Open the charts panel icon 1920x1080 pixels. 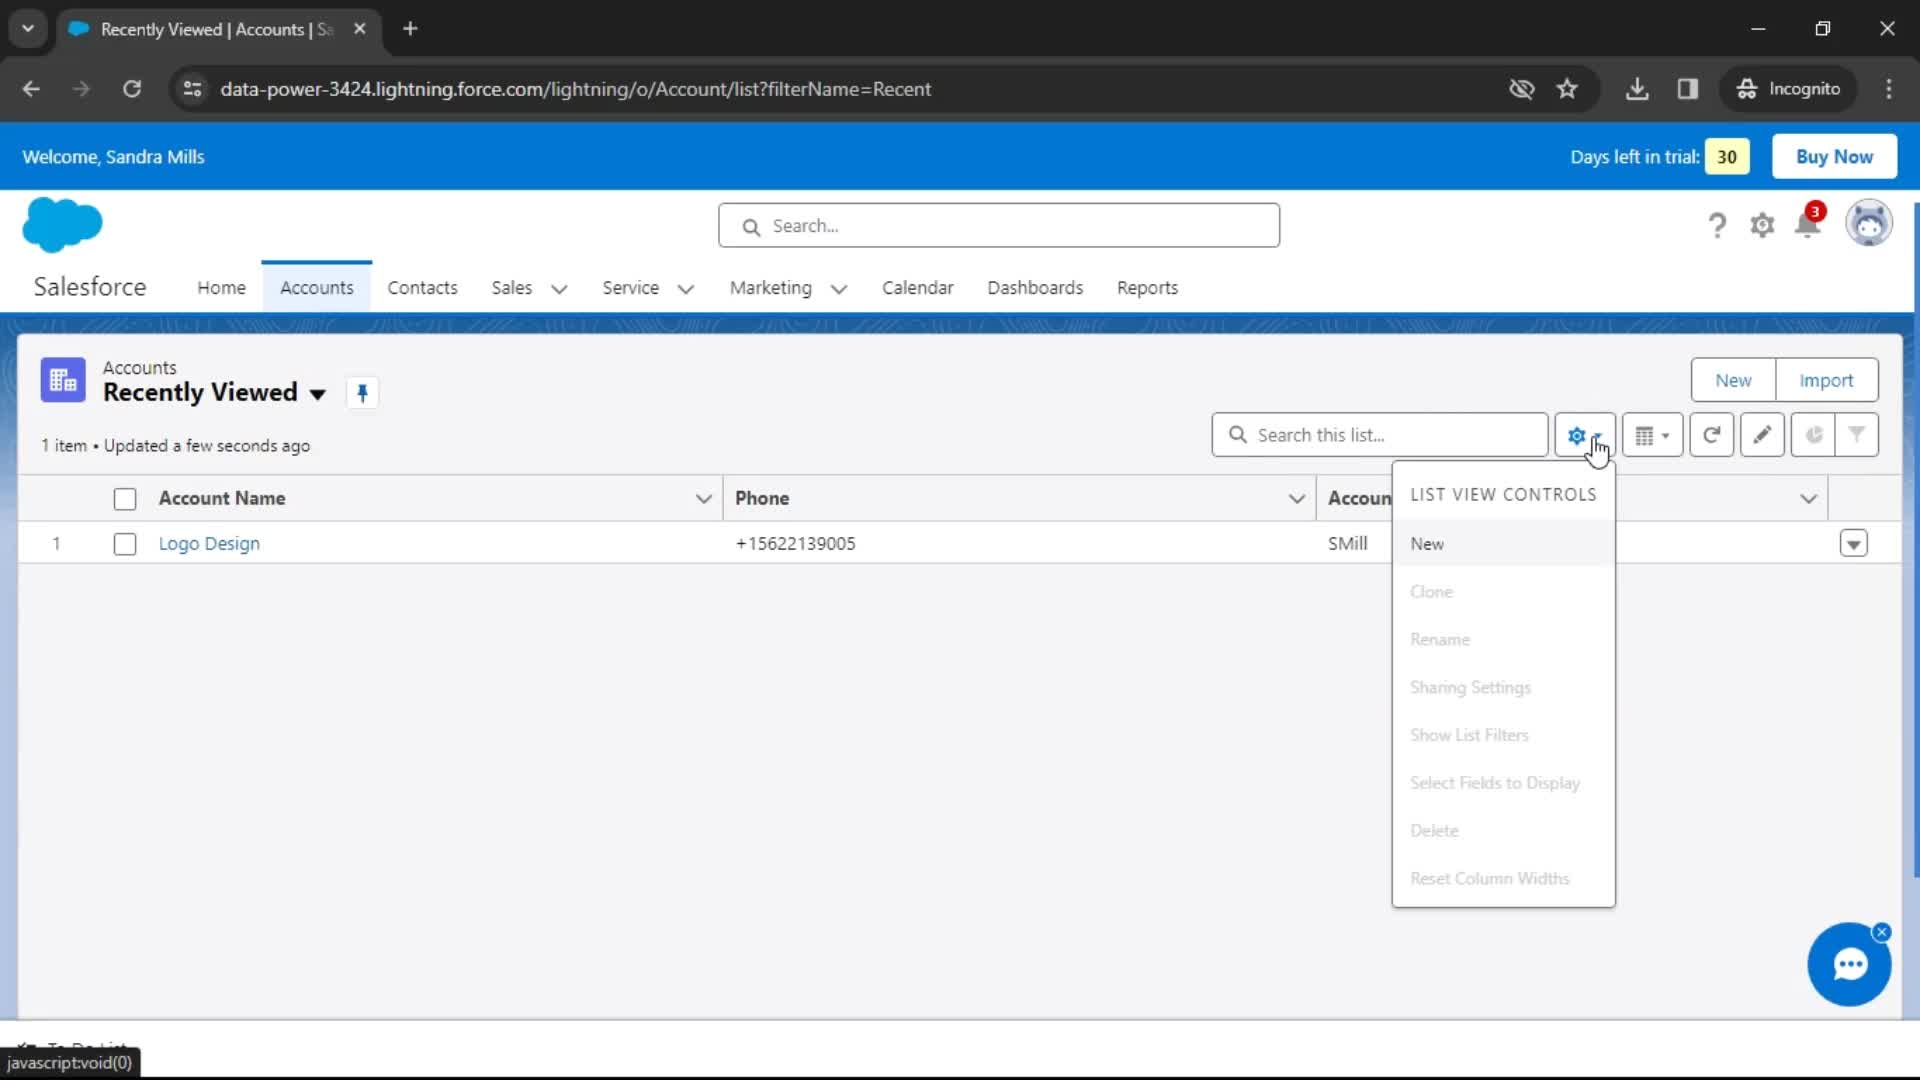pyautogui.click(x=1813, y=435)
